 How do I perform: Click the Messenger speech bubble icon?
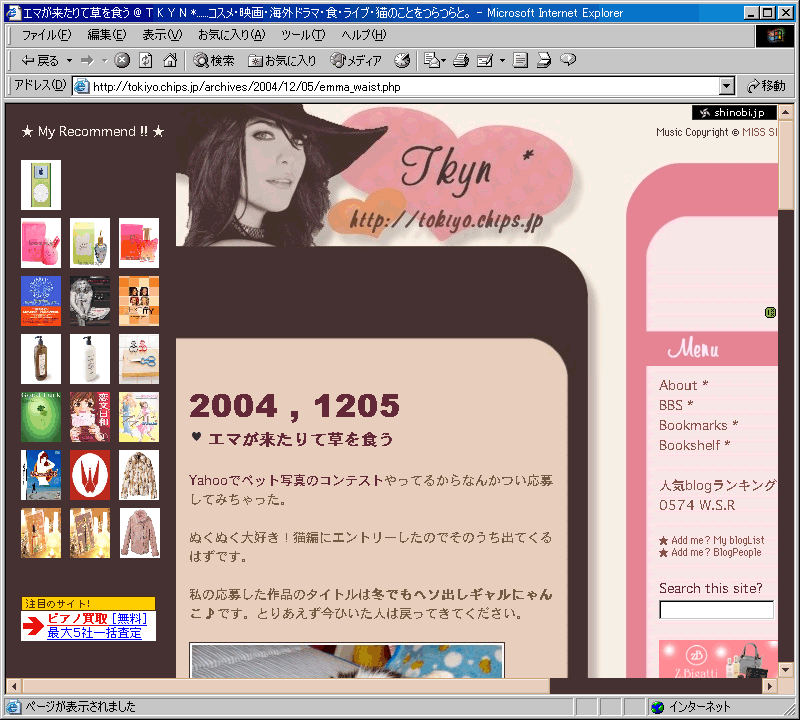568,60
